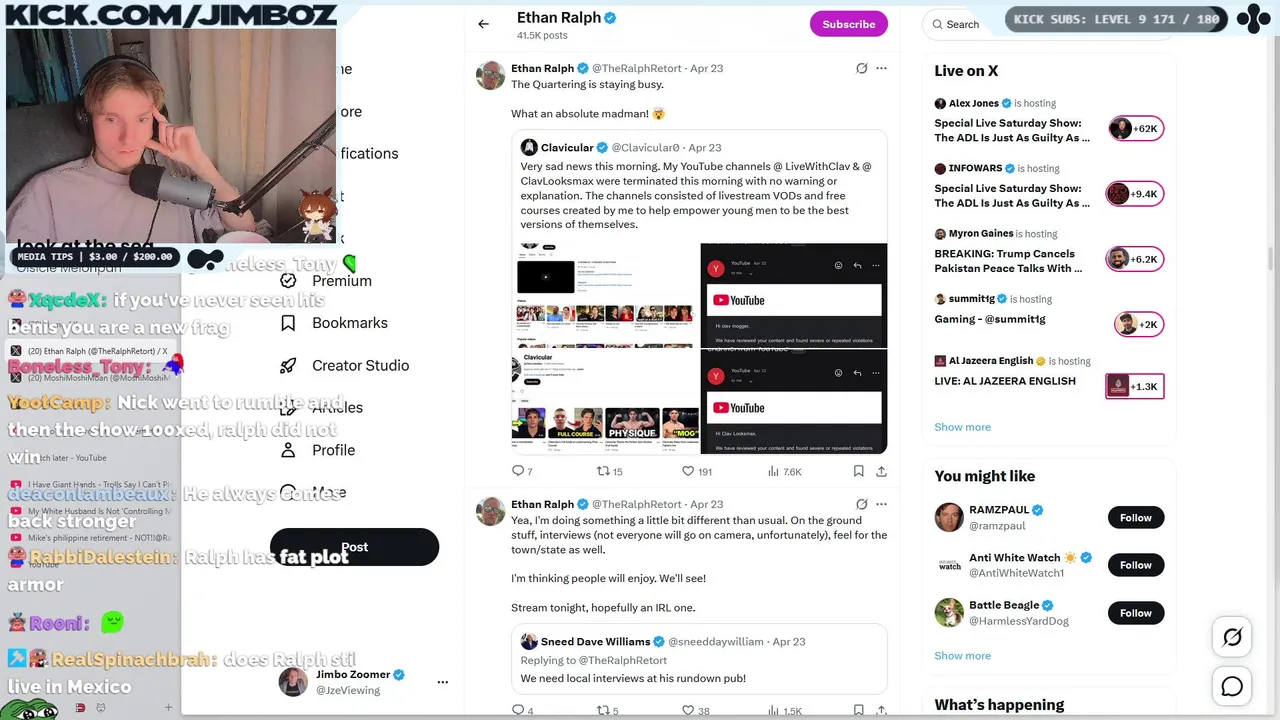This screenshot has width=1280, height=720.
Task: Open the floating Grok button in the corner
Action: 1232,637
